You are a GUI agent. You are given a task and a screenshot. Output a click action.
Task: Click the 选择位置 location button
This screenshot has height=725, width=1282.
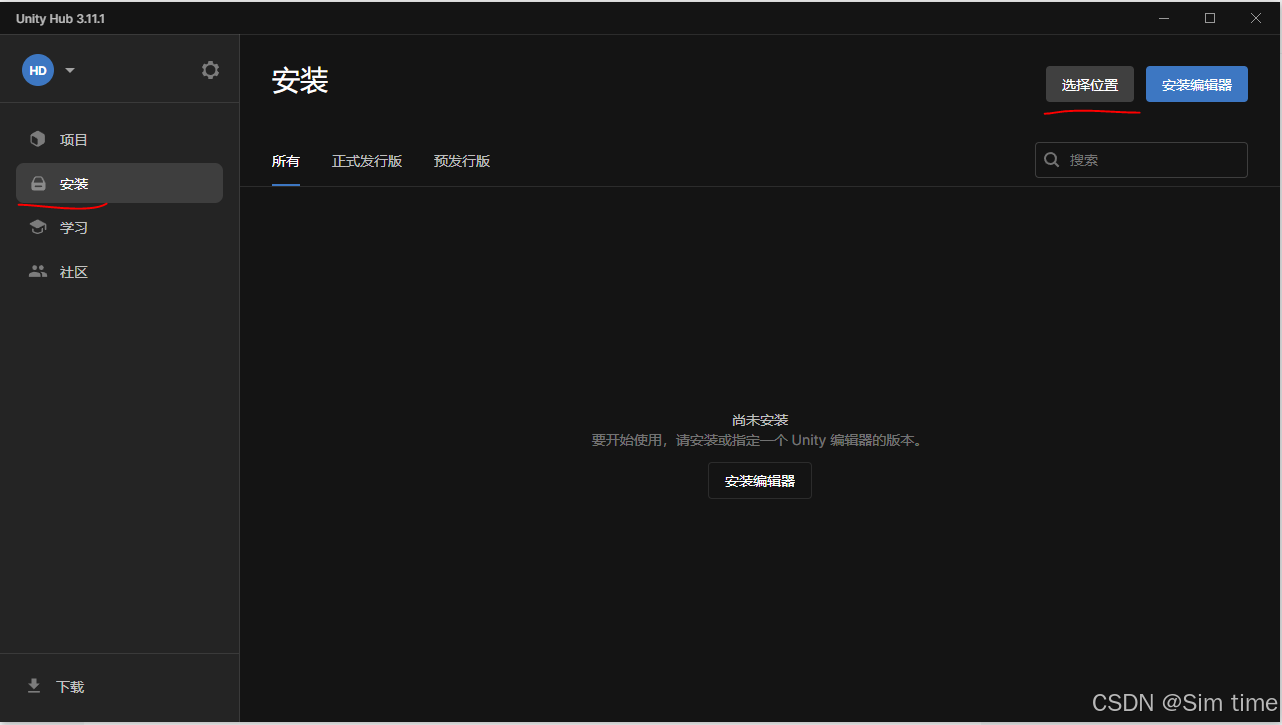click(x=1090, y=84)
